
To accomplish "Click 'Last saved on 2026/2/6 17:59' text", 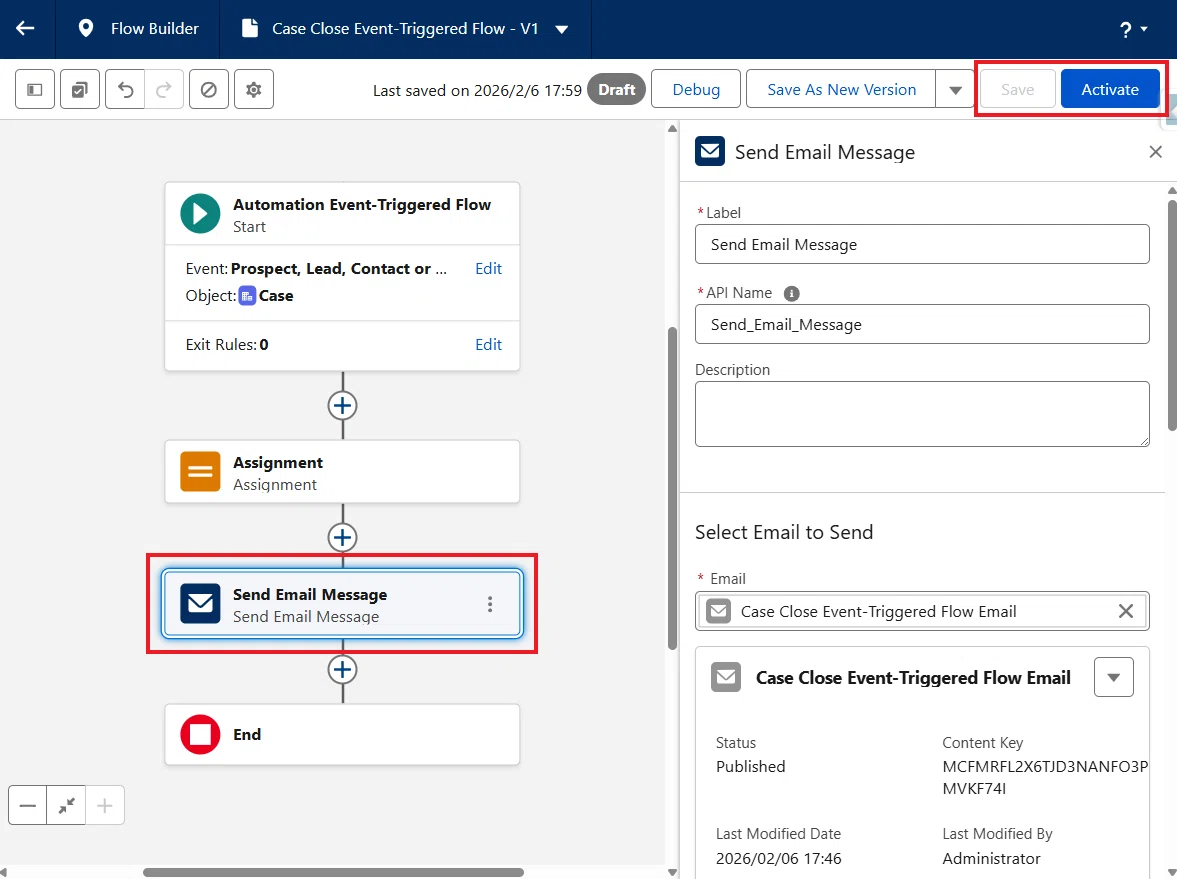I will [477, 90].
